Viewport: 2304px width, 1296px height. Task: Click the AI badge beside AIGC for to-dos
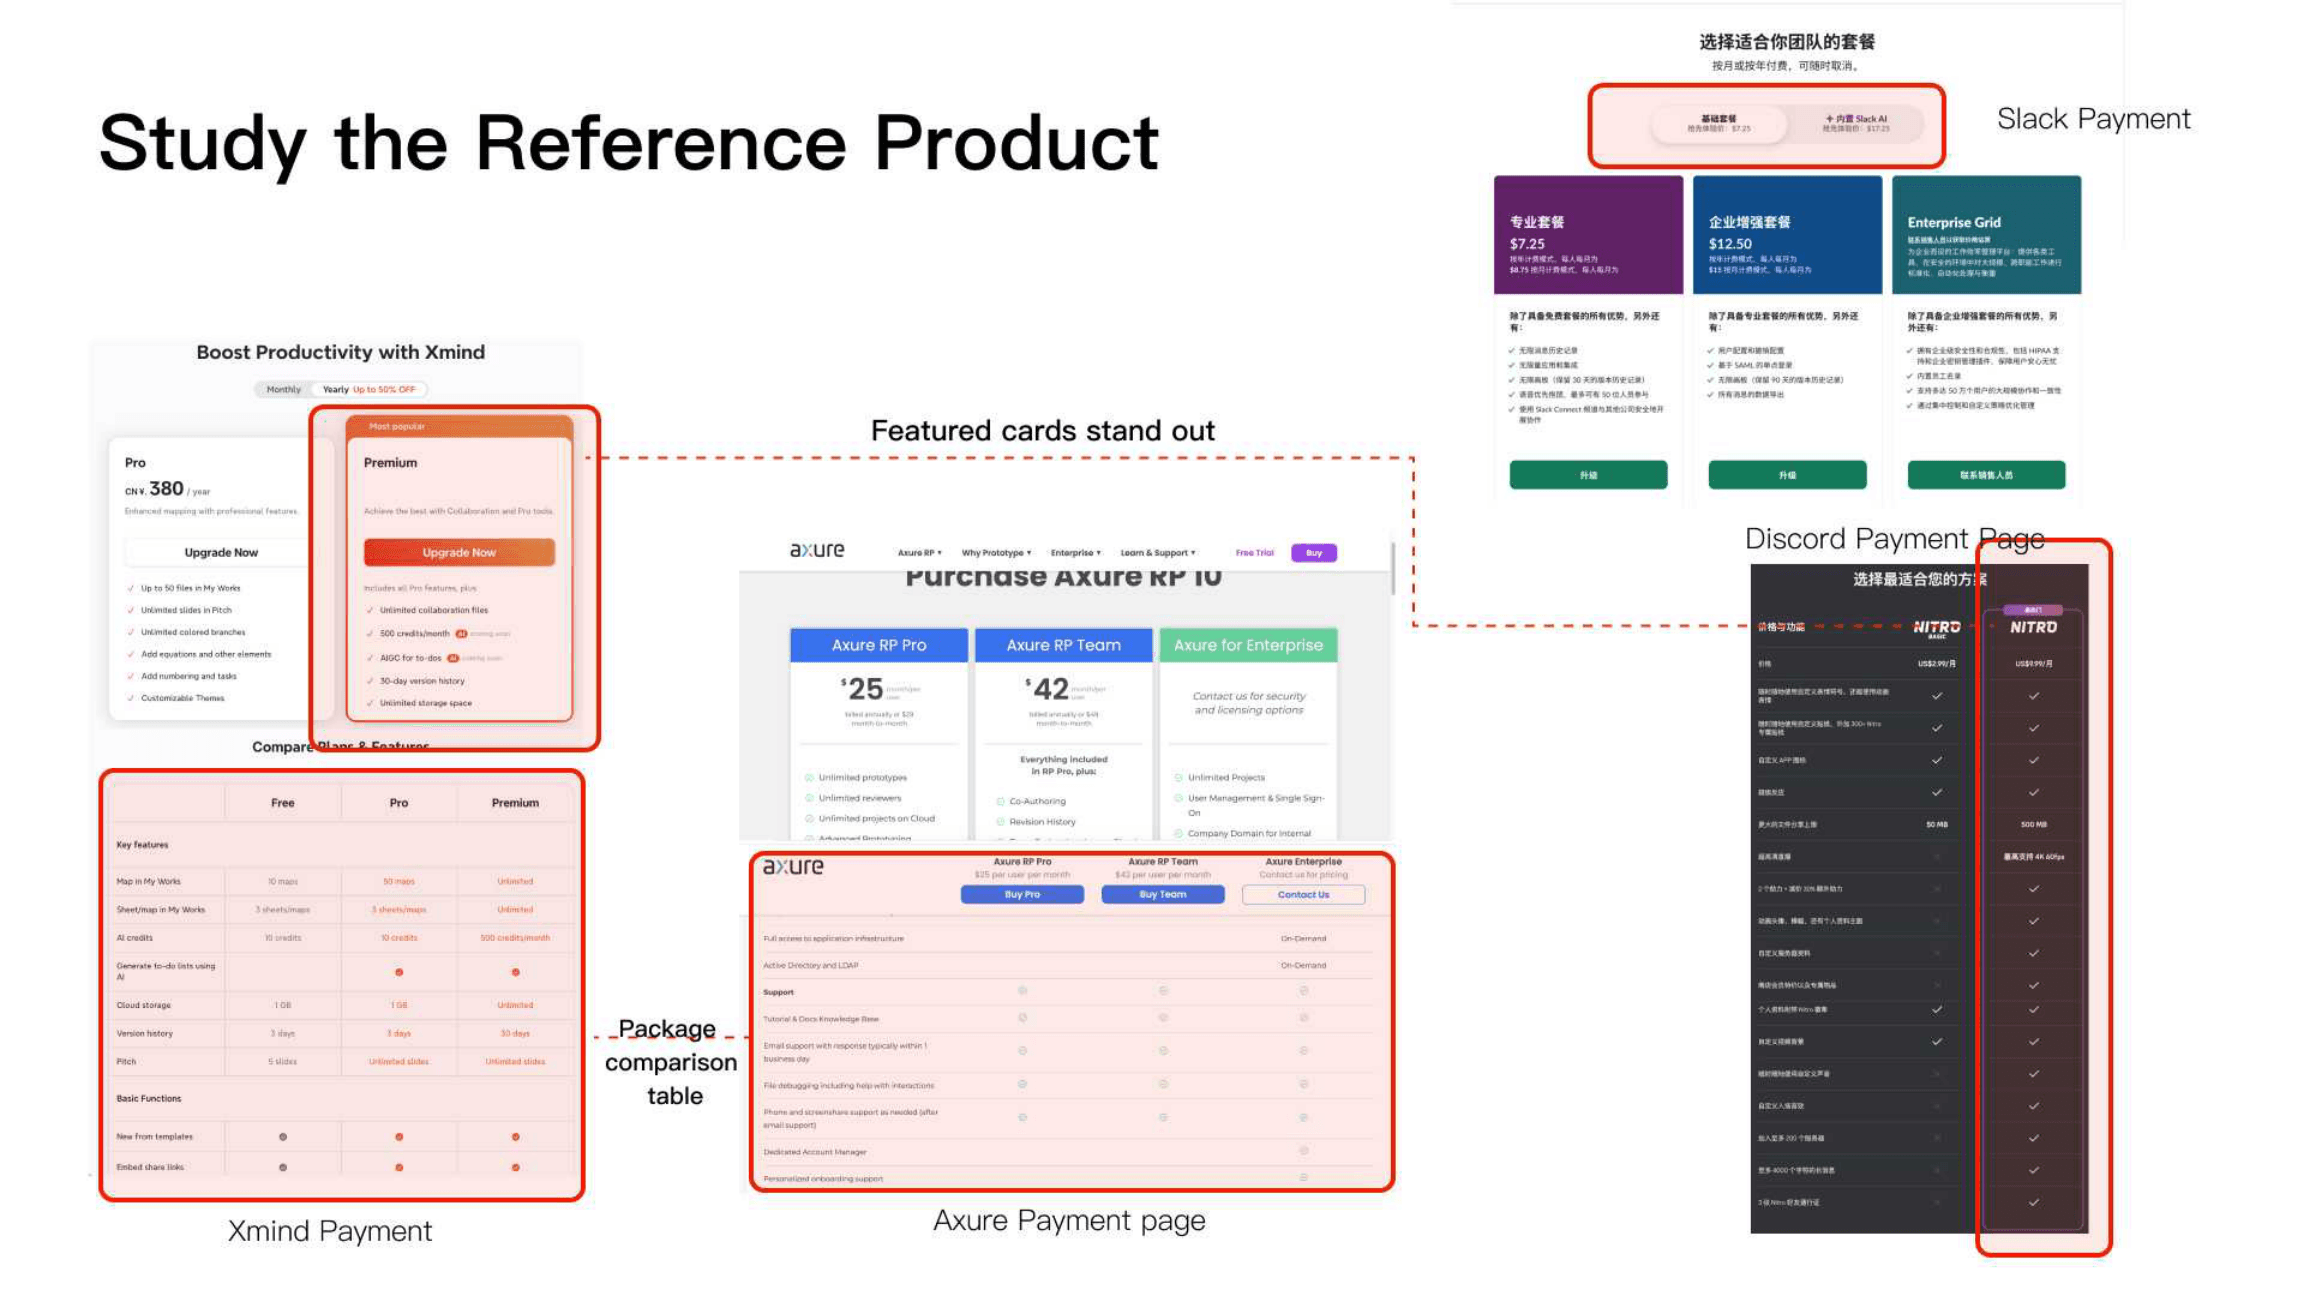(x=452, y=658)
